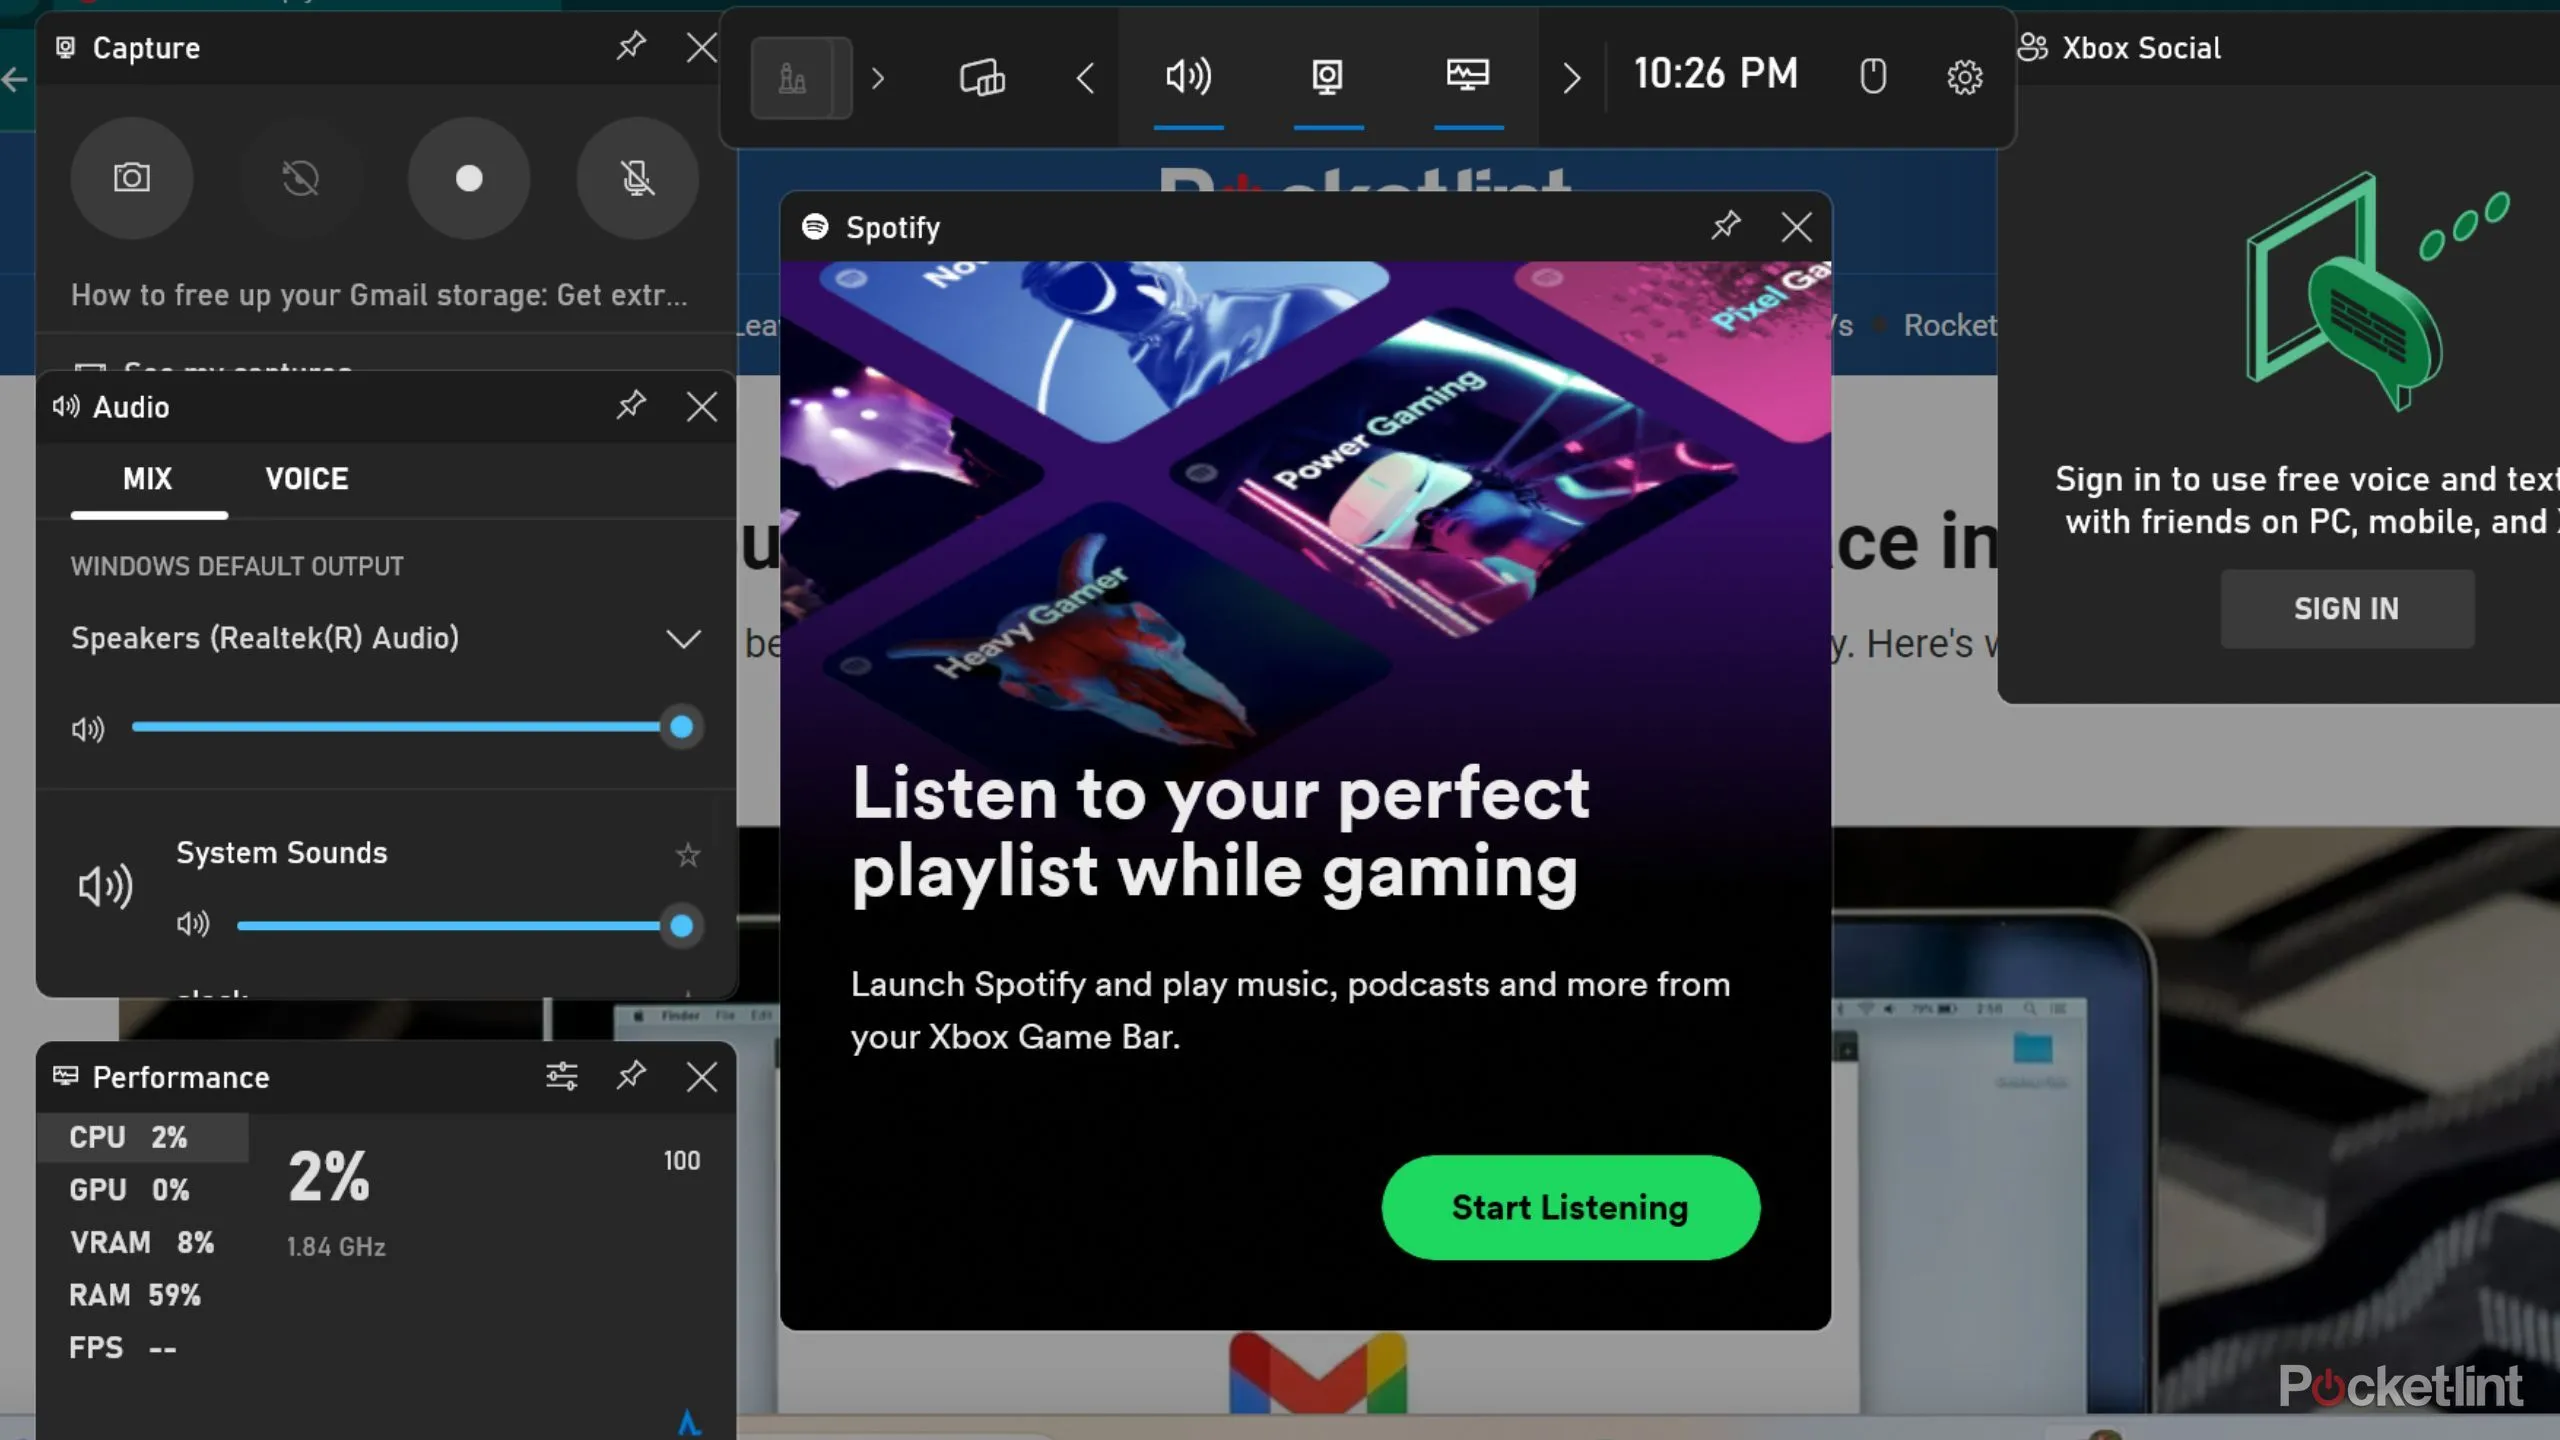Start recording with the record button
The width and height of the screenshot is (2560, 1440).
(x=468, y=178)
